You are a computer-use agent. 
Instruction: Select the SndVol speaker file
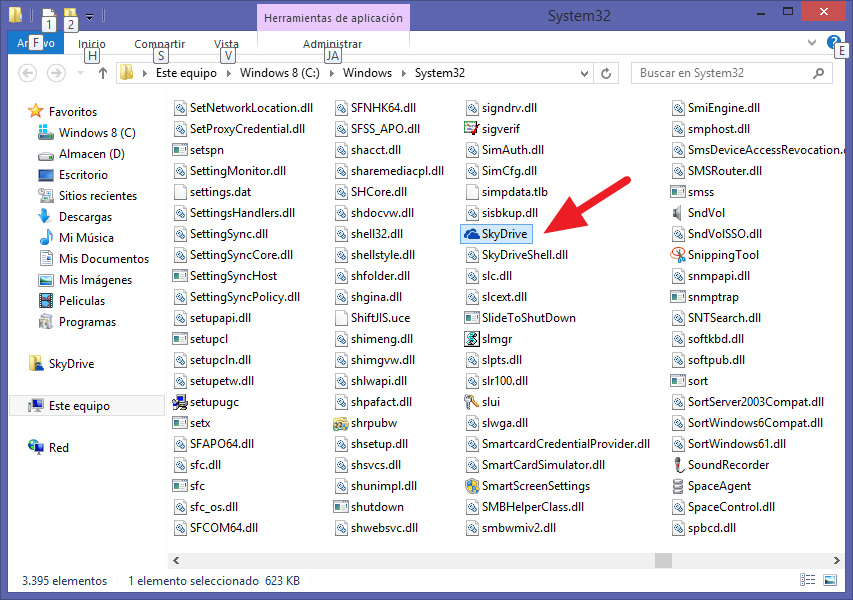[679, 213]
